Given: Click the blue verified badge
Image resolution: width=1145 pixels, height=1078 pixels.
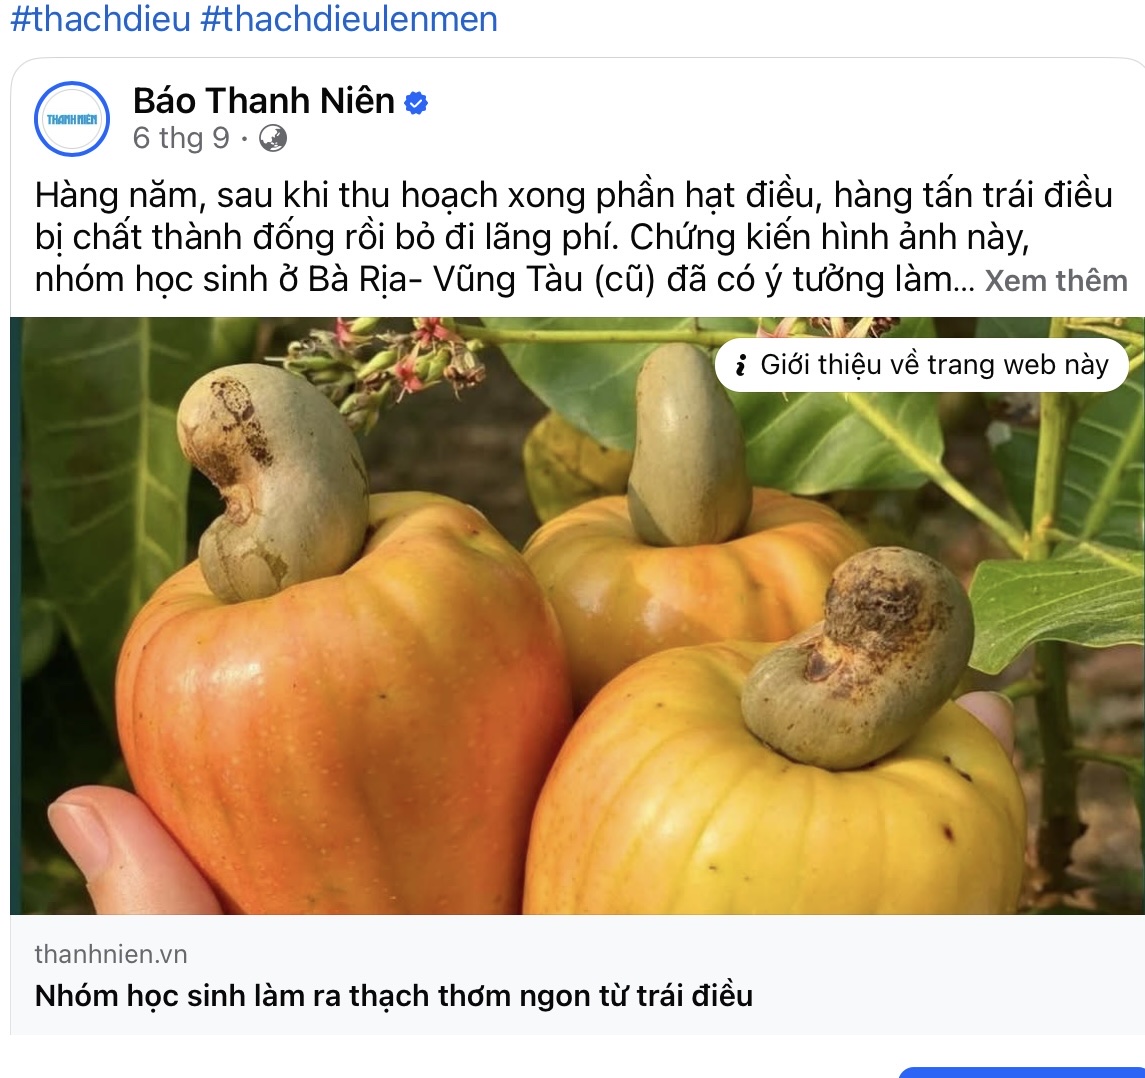Looking at the screenshot, I should (416, 103).
